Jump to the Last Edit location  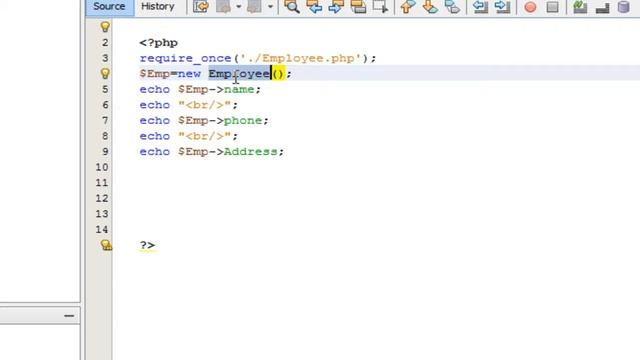coord(201,7)
